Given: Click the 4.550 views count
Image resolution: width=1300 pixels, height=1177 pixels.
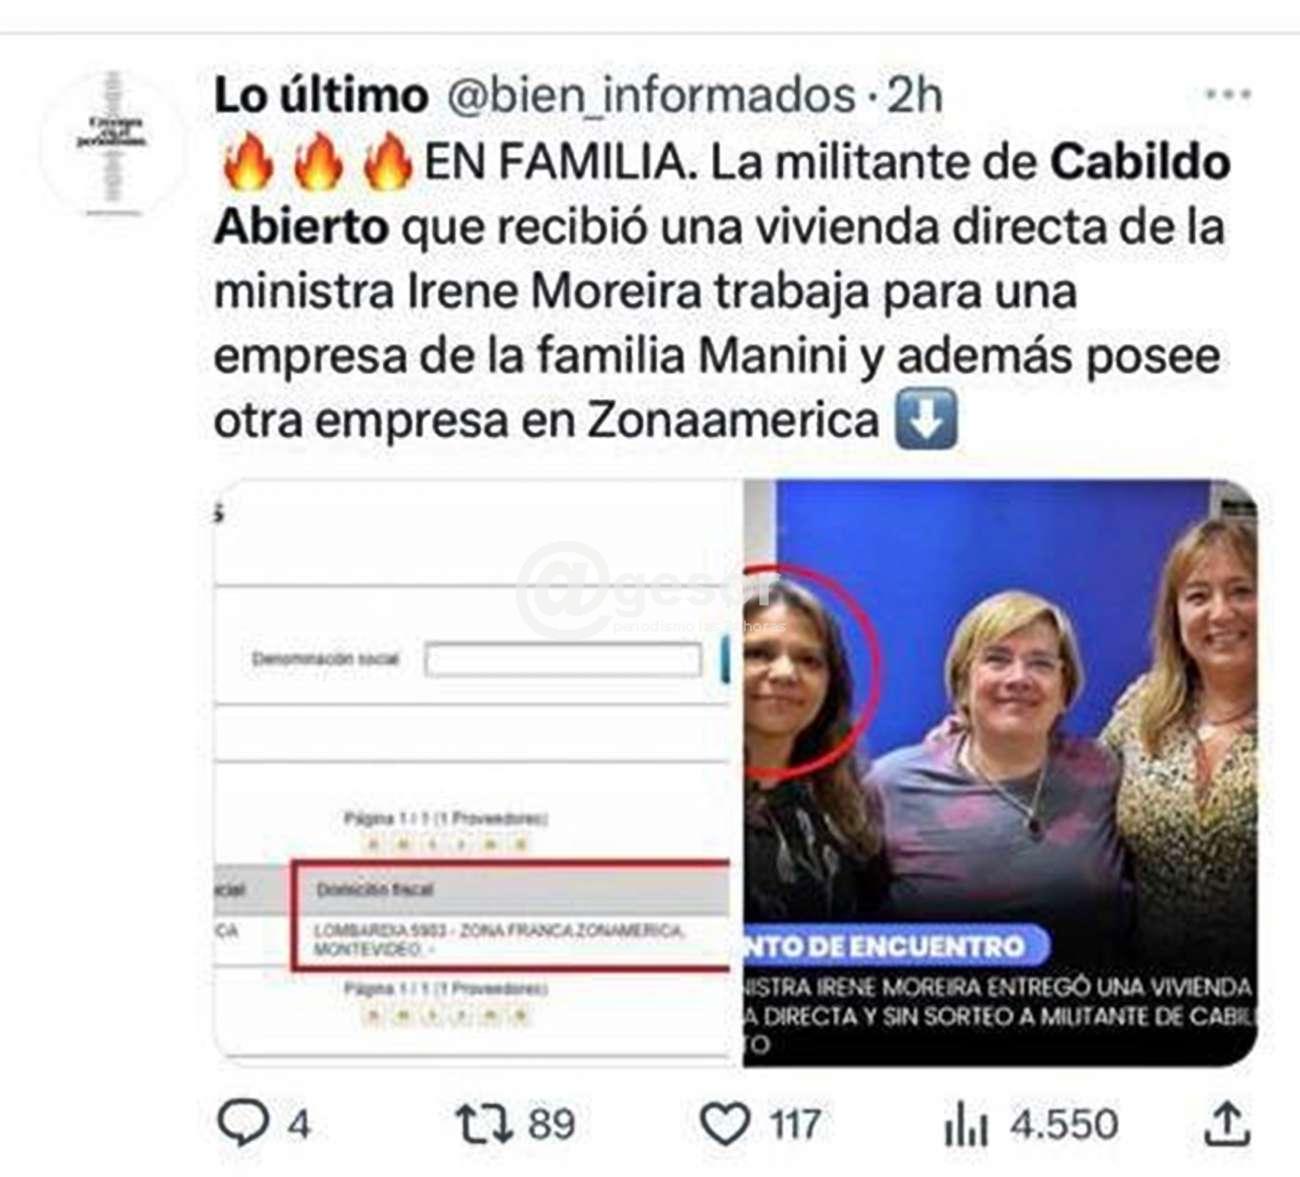Looking at the screenshot, I should (x=1063, y=1124).
